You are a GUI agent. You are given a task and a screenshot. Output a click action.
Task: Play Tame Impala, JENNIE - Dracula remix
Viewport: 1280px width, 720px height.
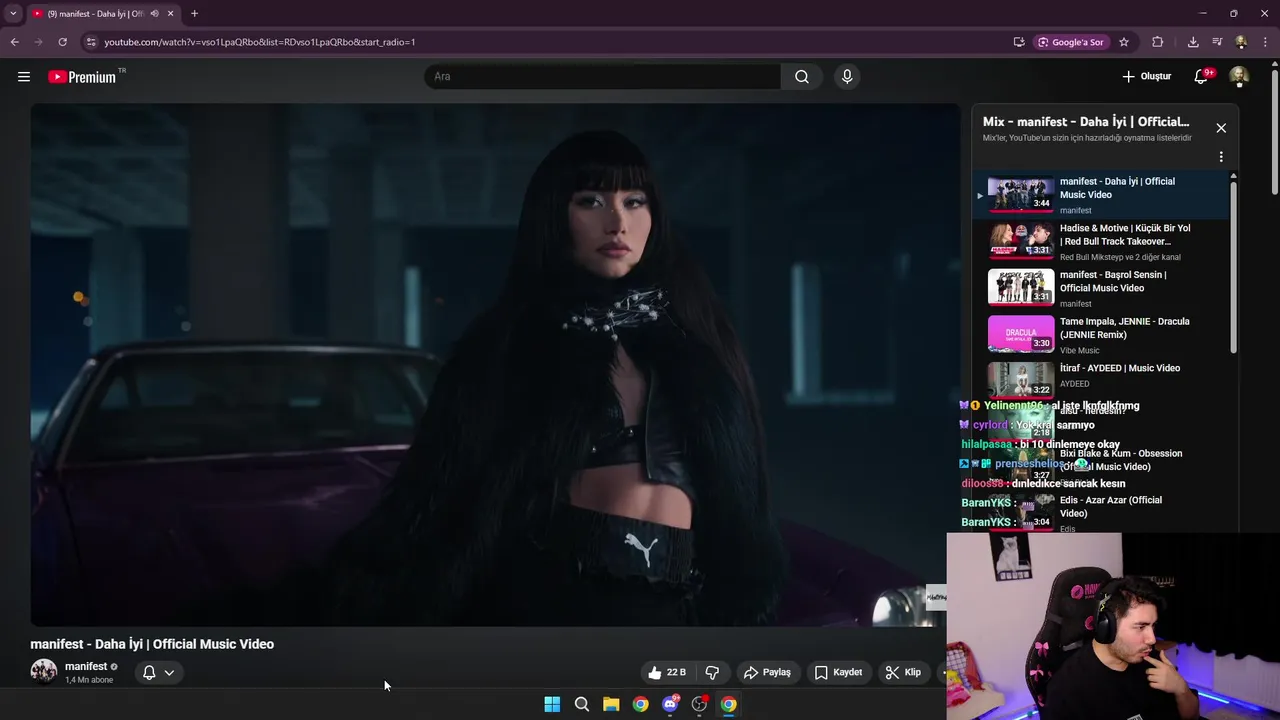(1105, 335)
